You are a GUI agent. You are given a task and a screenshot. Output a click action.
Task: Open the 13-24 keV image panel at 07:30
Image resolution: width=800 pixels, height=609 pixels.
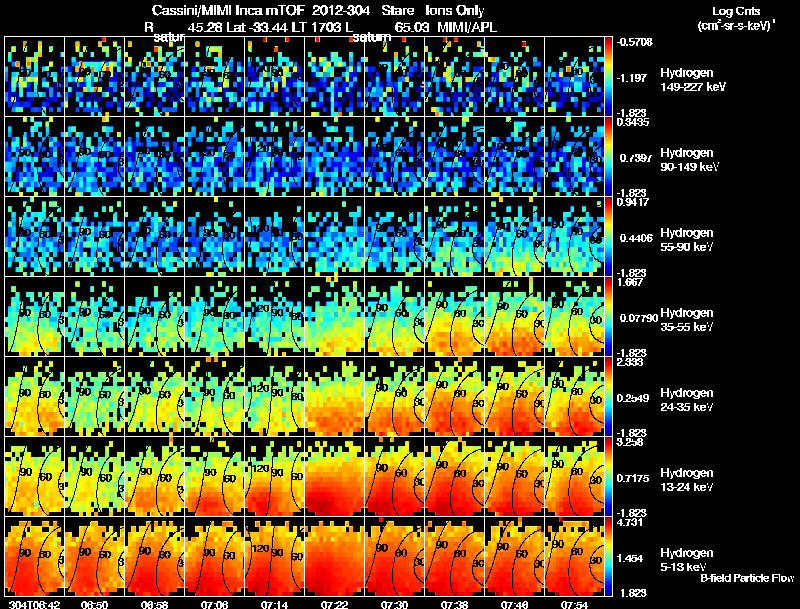[394, 476]
